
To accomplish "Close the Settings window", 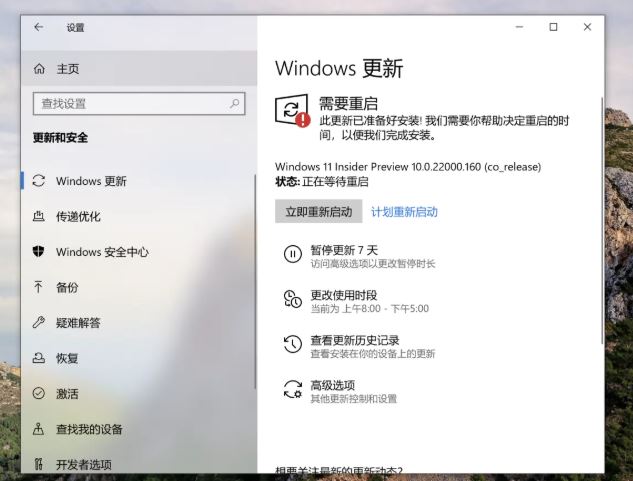I will coord(587,27).
